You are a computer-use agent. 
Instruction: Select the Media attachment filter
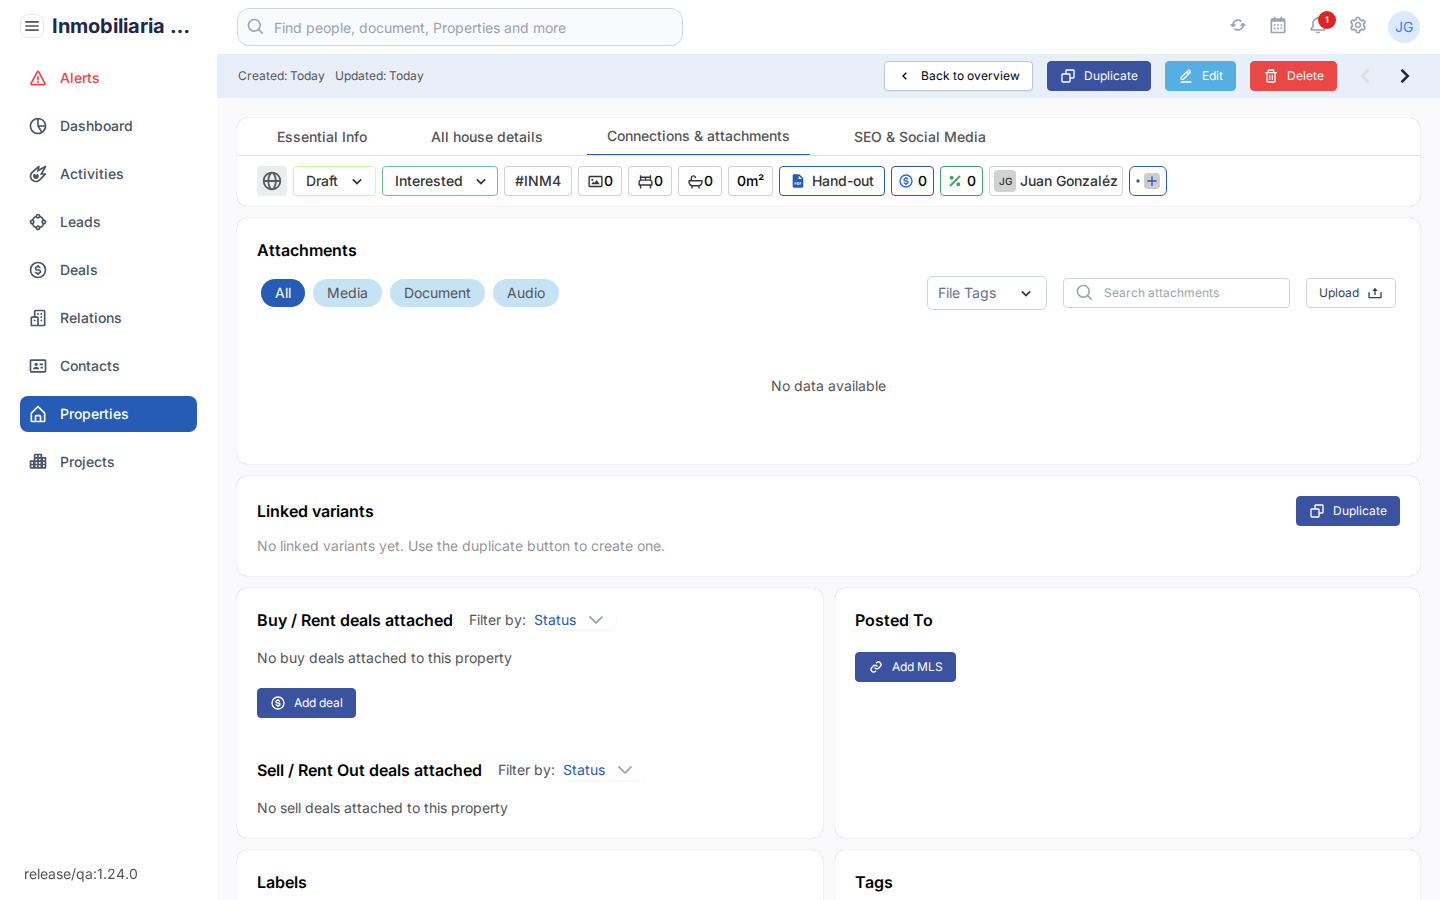click(x=347, y=293)
